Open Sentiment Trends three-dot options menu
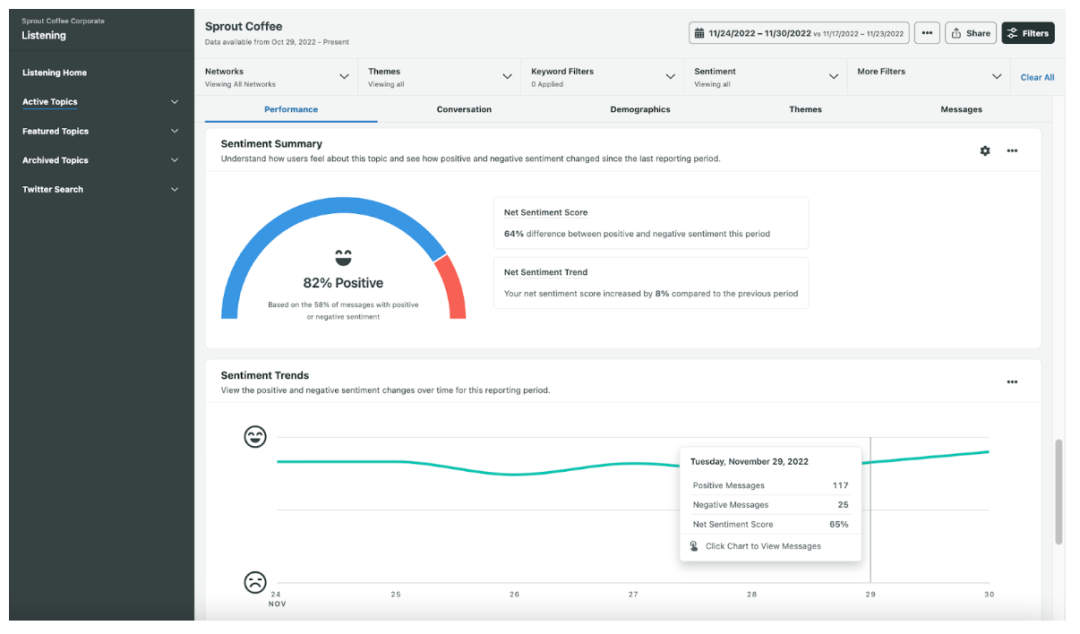Image resolution: width=1080 pixels, height=634 pixels. [x=1012, y=382]
